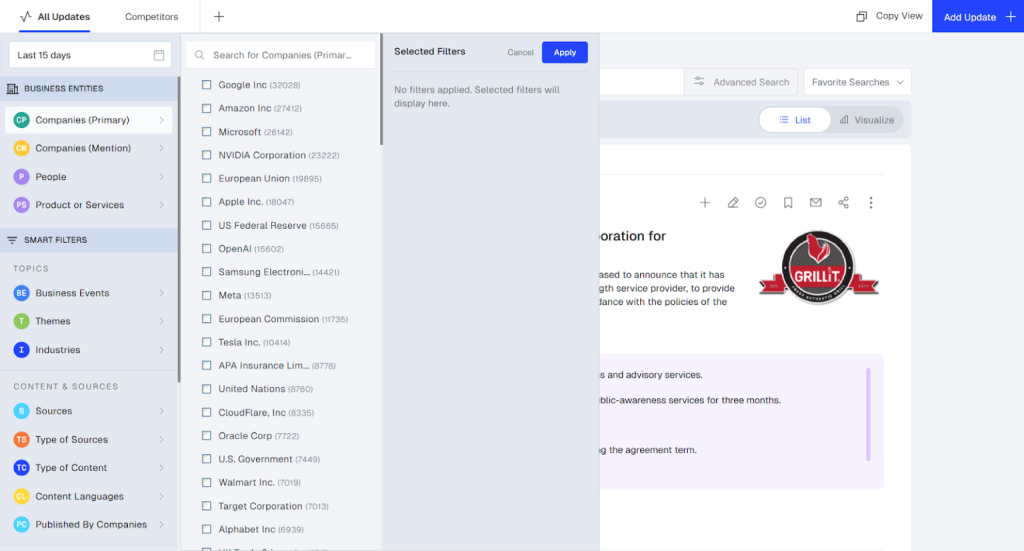Click Cancel in Selected Filters panel
This screenshot has width=1024, height=551.
pyautogui.click(x=520, y=52)
